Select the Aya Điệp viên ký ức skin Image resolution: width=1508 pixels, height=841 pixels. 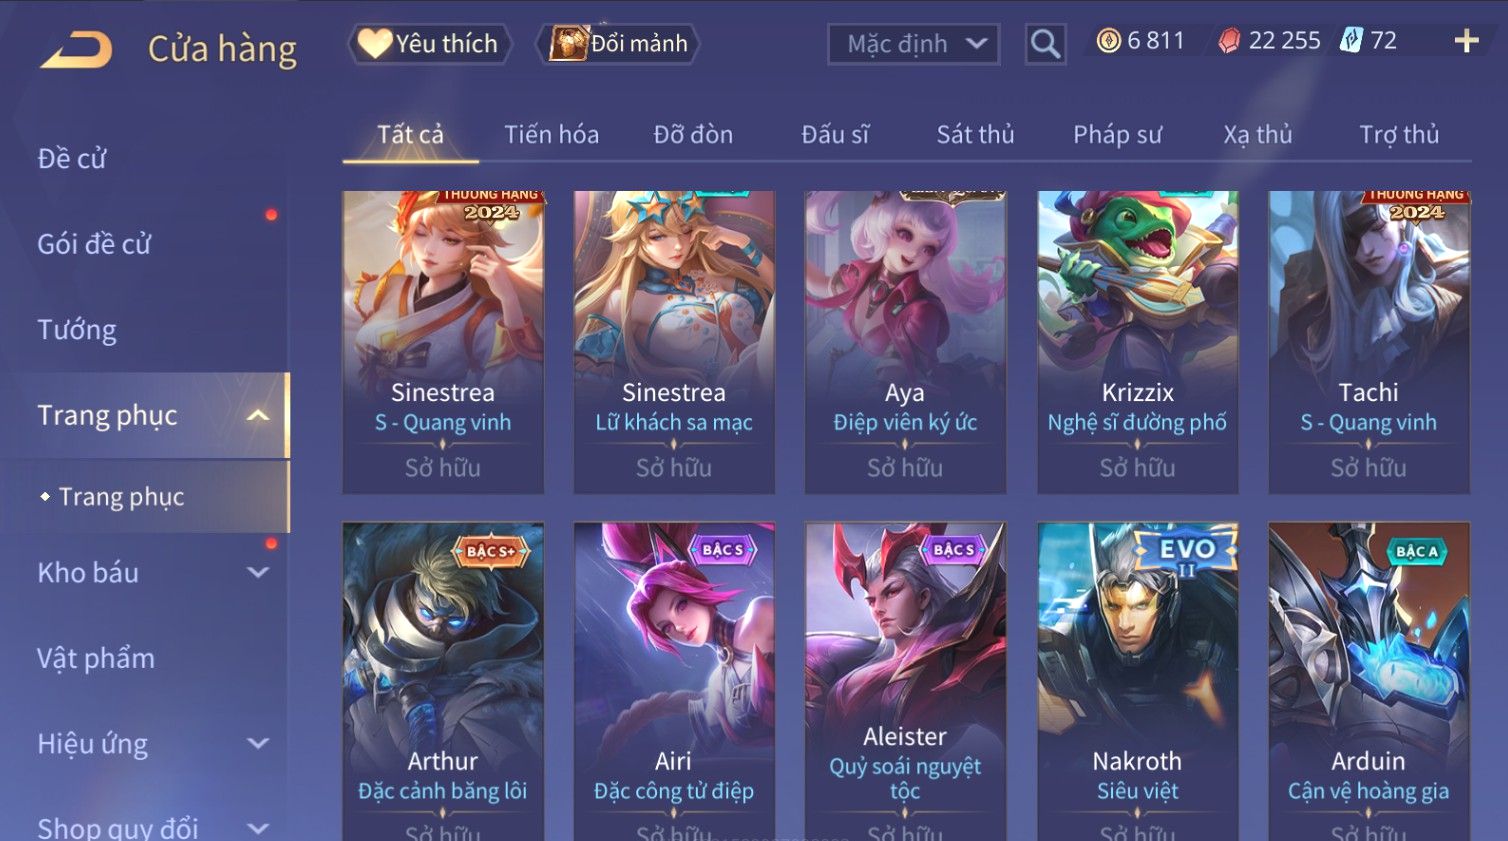905,342
